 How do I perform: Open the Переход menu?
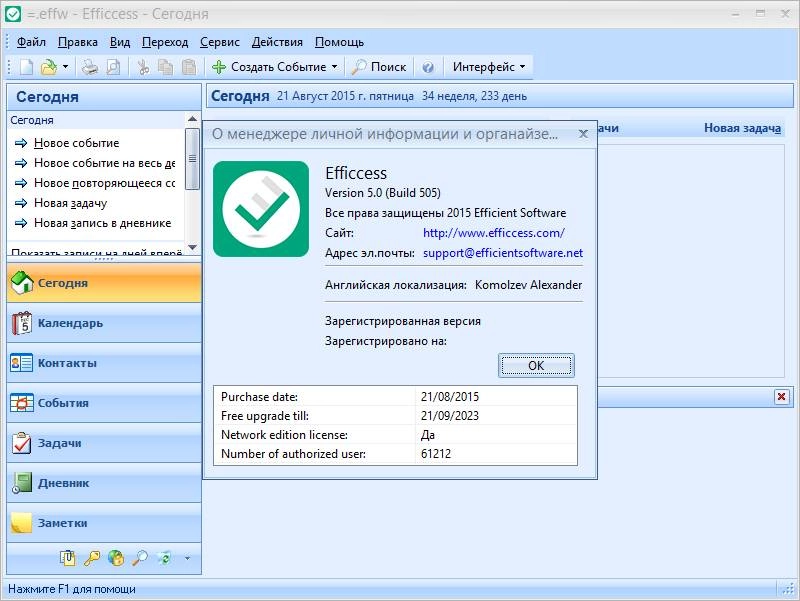point(165,42)
